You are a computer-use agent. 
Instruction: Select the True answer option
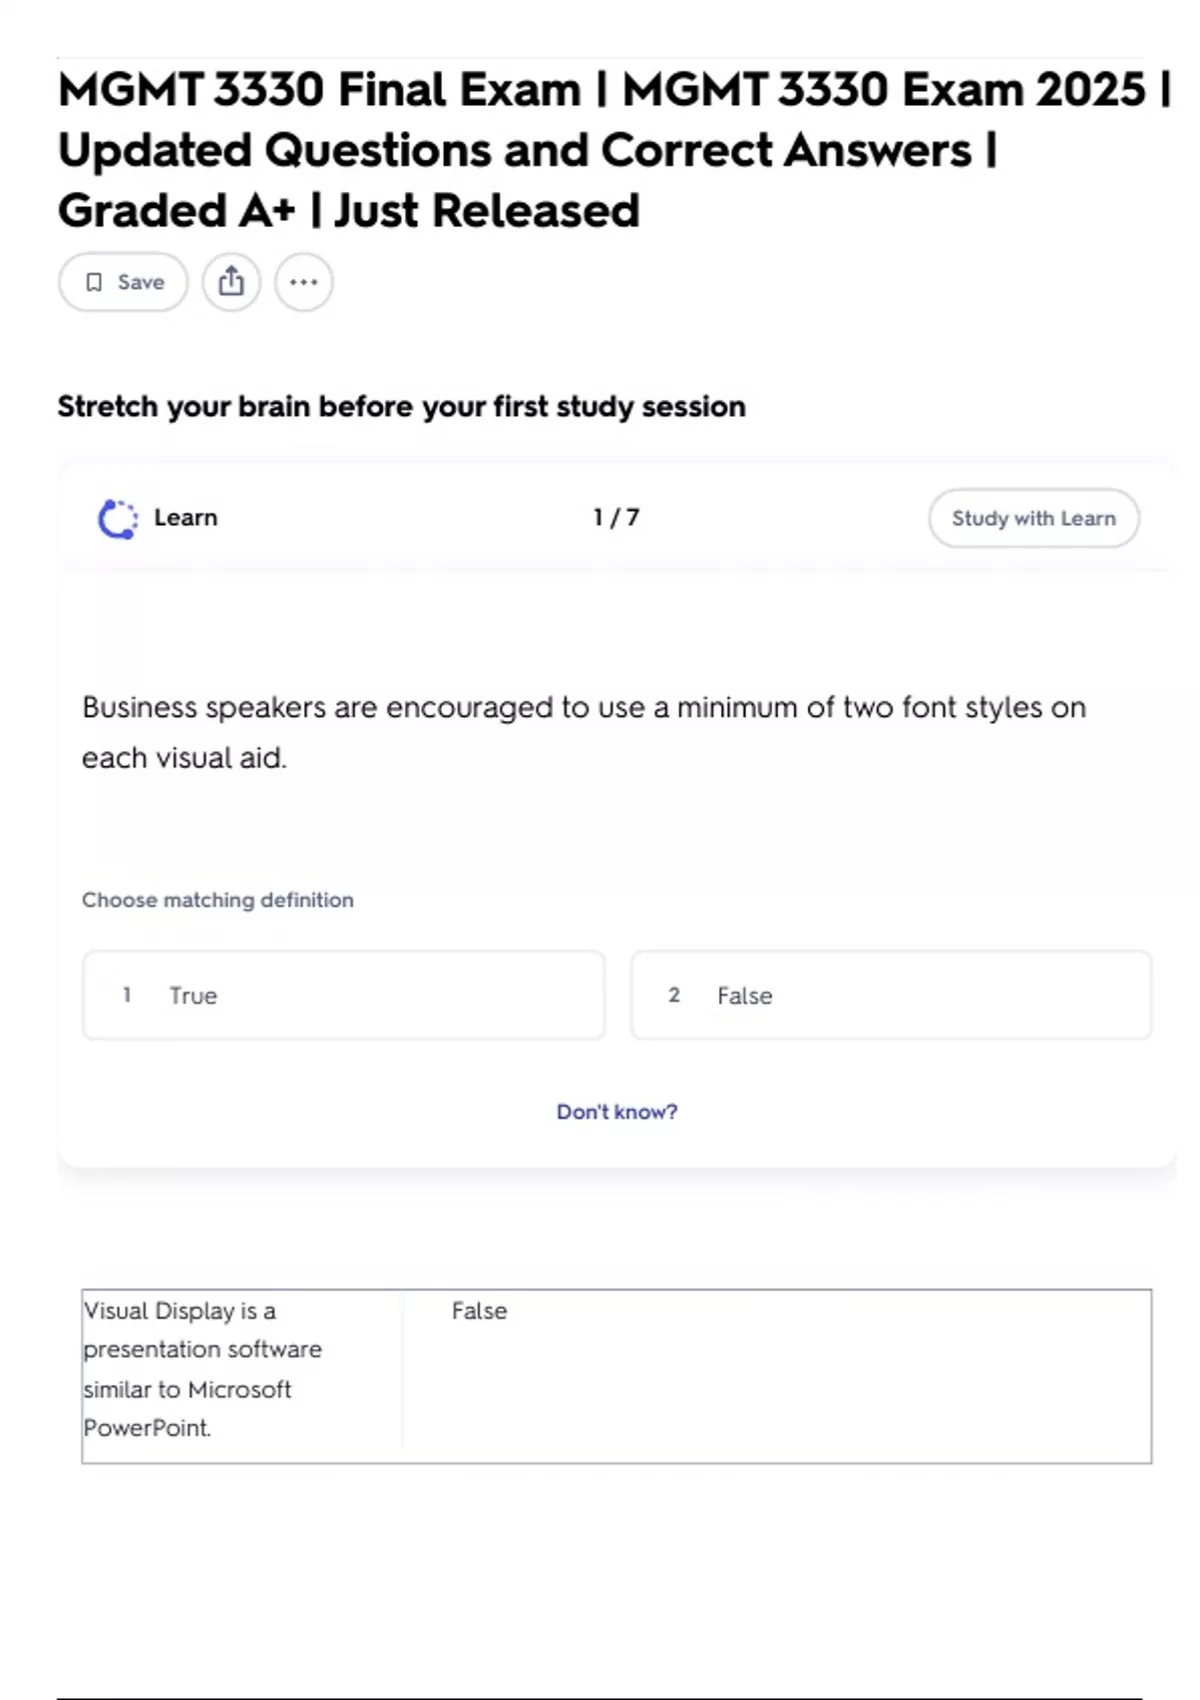pos(343,995)
